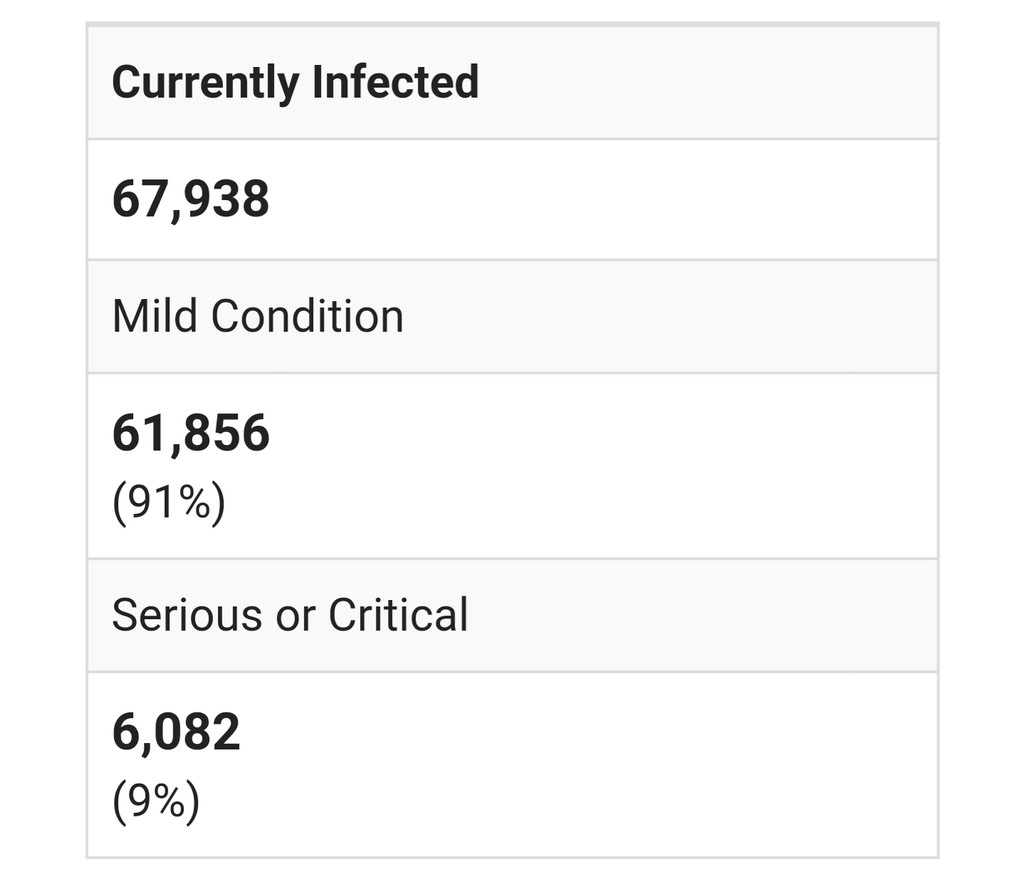This screenshot has width=1024, height=886.
Task: Click the (9%) serious percentage
Action: 155,800
